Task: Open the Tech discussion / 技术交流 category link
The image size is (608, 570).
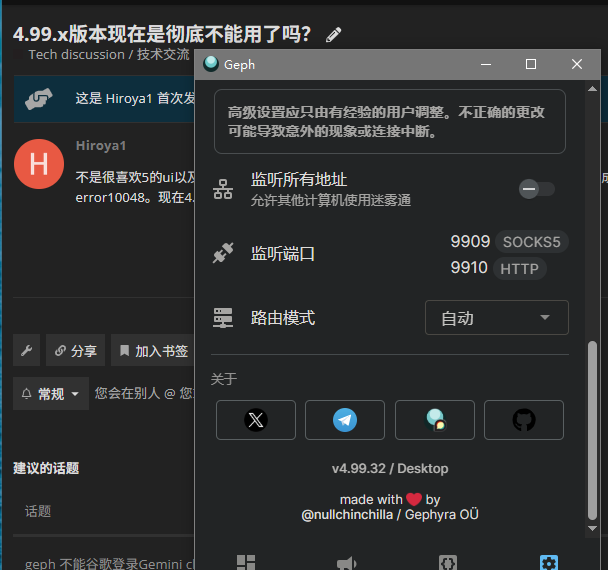Action: point(108,55)
